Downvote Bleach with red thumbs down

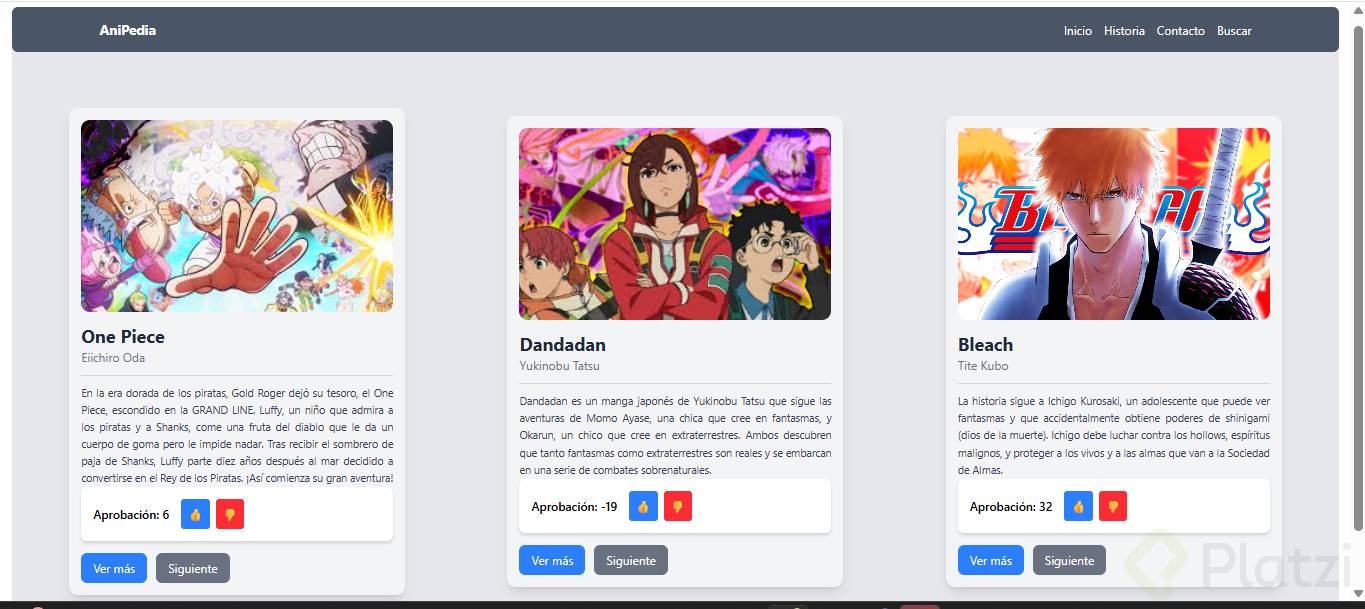coord(1113,506)
